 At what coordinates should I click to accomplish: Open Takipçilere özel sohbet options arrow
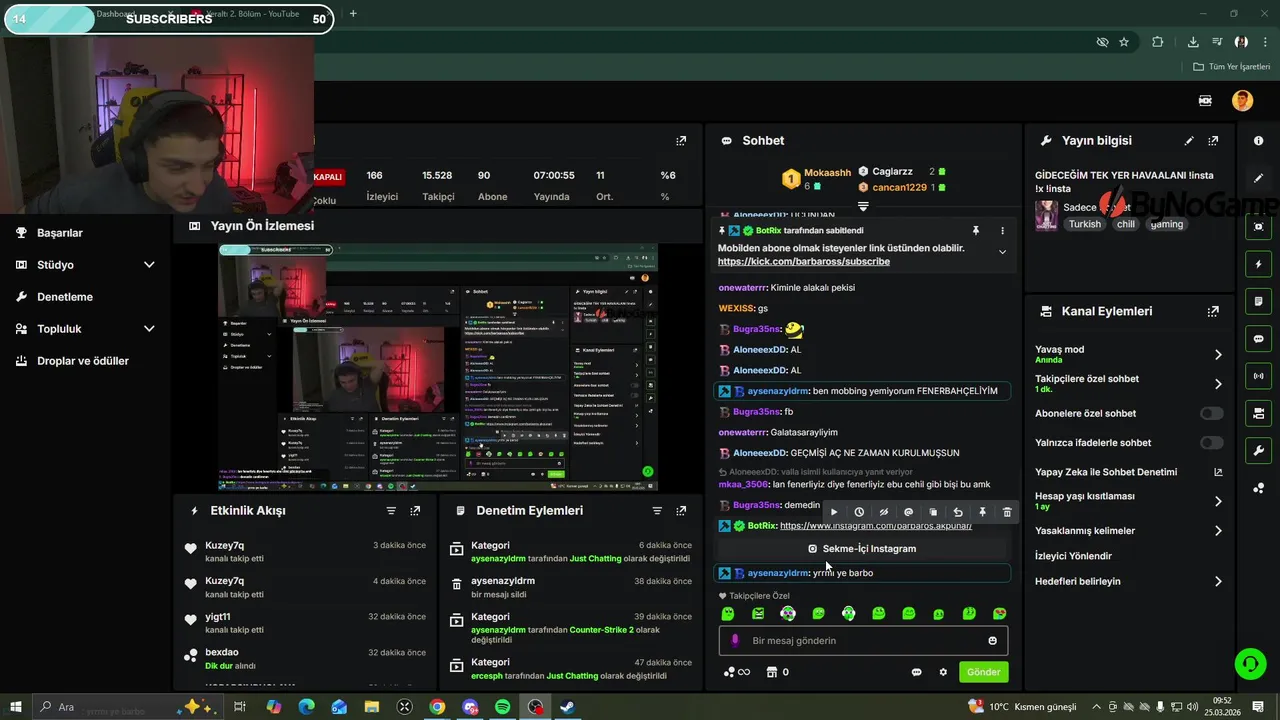coord(1218,384)
